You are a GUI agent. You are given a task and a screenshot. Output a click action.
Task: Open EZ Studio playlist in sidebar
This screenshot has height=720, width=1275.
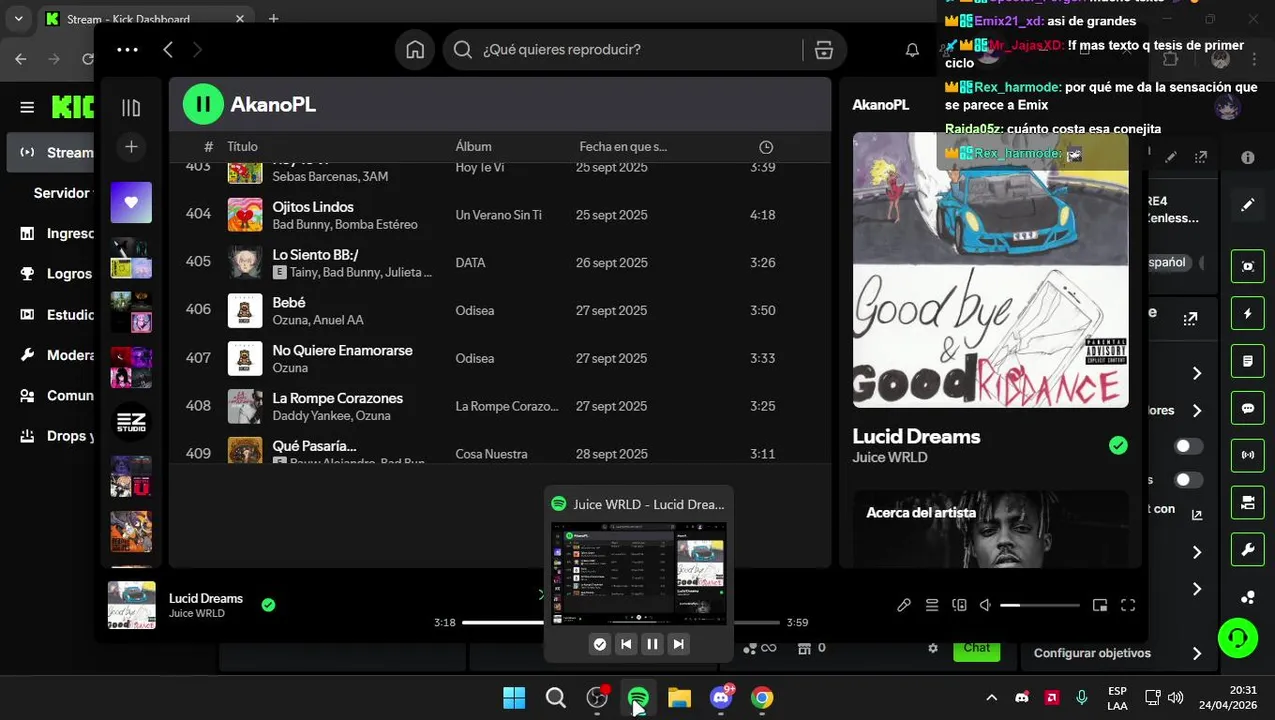tap(131, 421)
